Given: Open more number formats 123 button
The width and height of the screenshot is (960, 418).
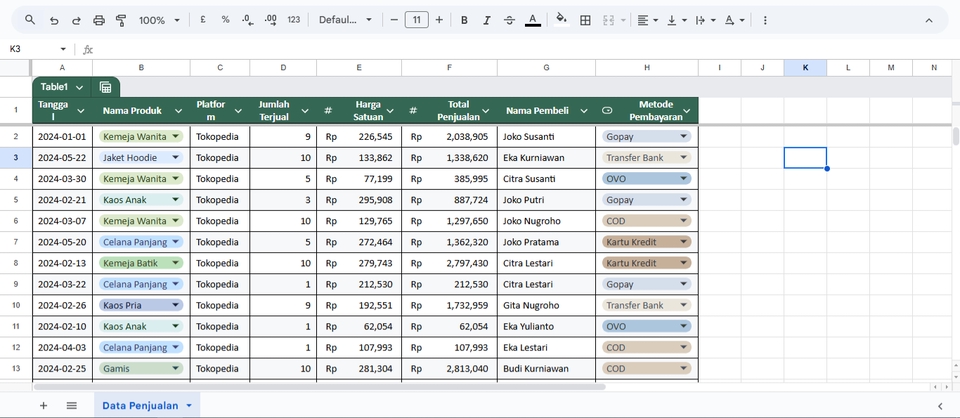Looking at the screenshot, I should click(294, 20).
